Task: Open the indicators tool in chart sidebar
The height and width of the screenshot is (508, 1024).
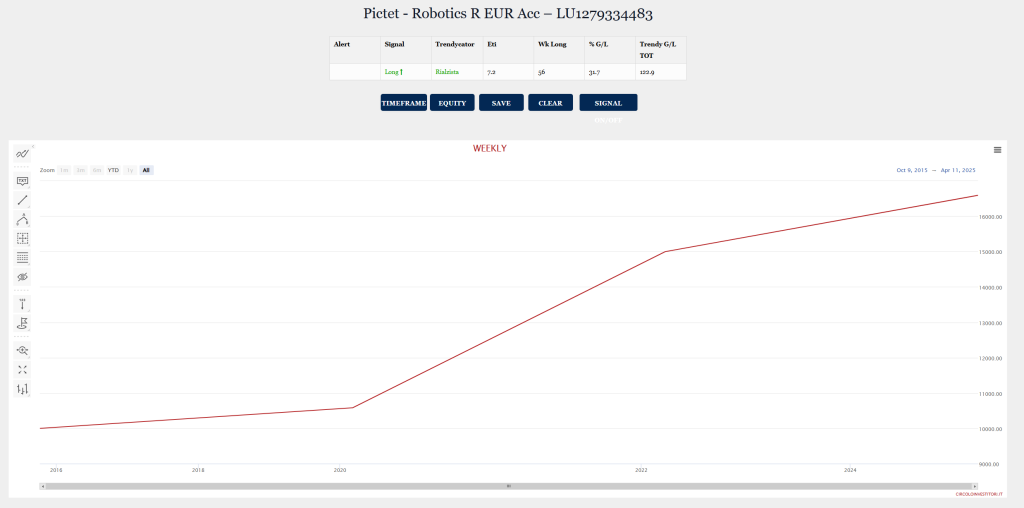Action: pyautogui.click(x=22, y=154)
